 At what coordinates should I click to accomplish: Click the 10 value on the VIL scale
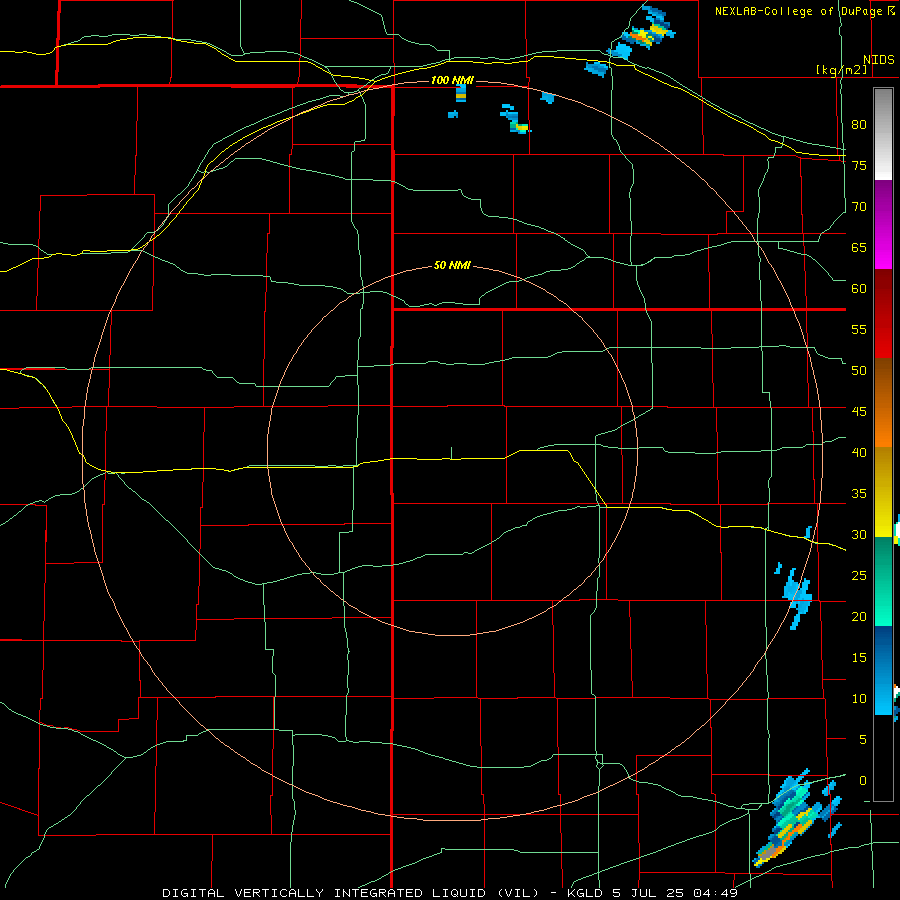coord(859,699)
